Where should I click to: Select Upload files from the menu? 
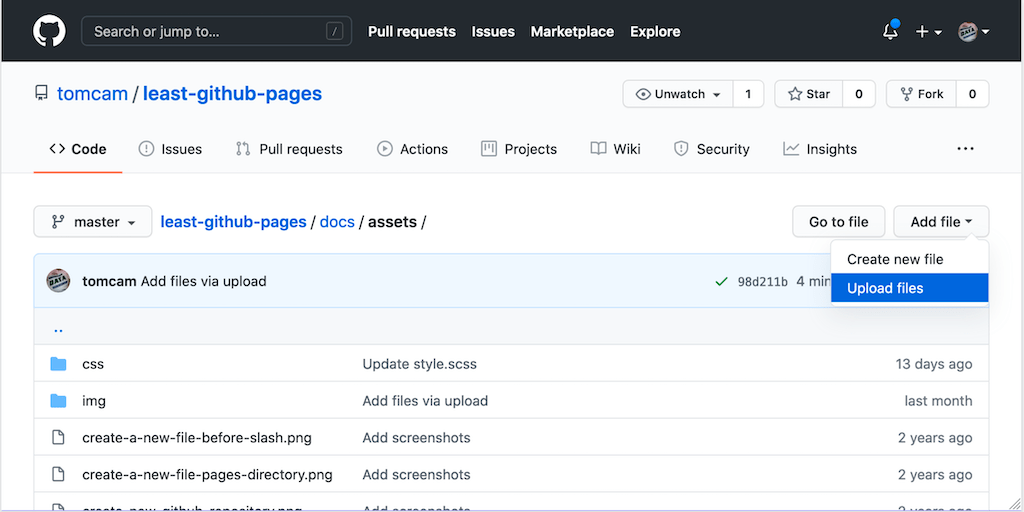pyautogui.click(x=885, y=288)
